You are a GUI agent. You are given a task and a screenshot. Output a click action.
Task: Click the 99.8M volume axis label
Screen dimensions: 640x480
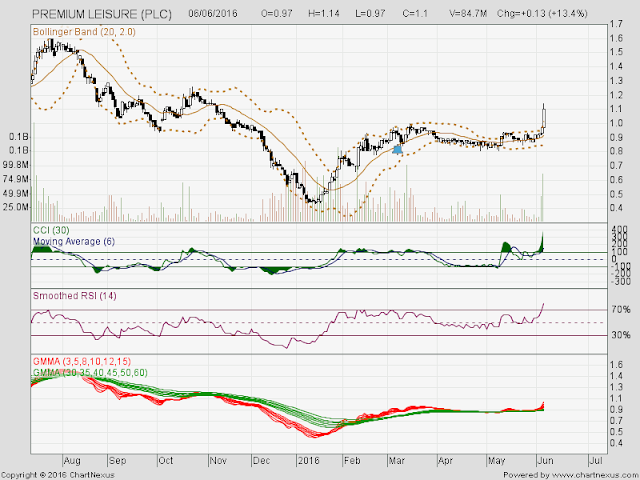(x=18, y=165)
